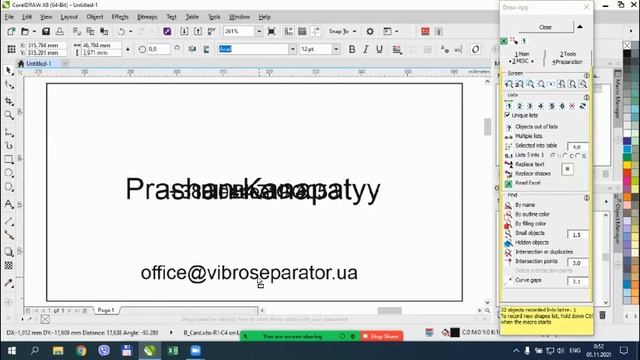The height and width of the screenshot is (360, 640).
Task: Open the Bitmaps menu
Action: point(147,17)
